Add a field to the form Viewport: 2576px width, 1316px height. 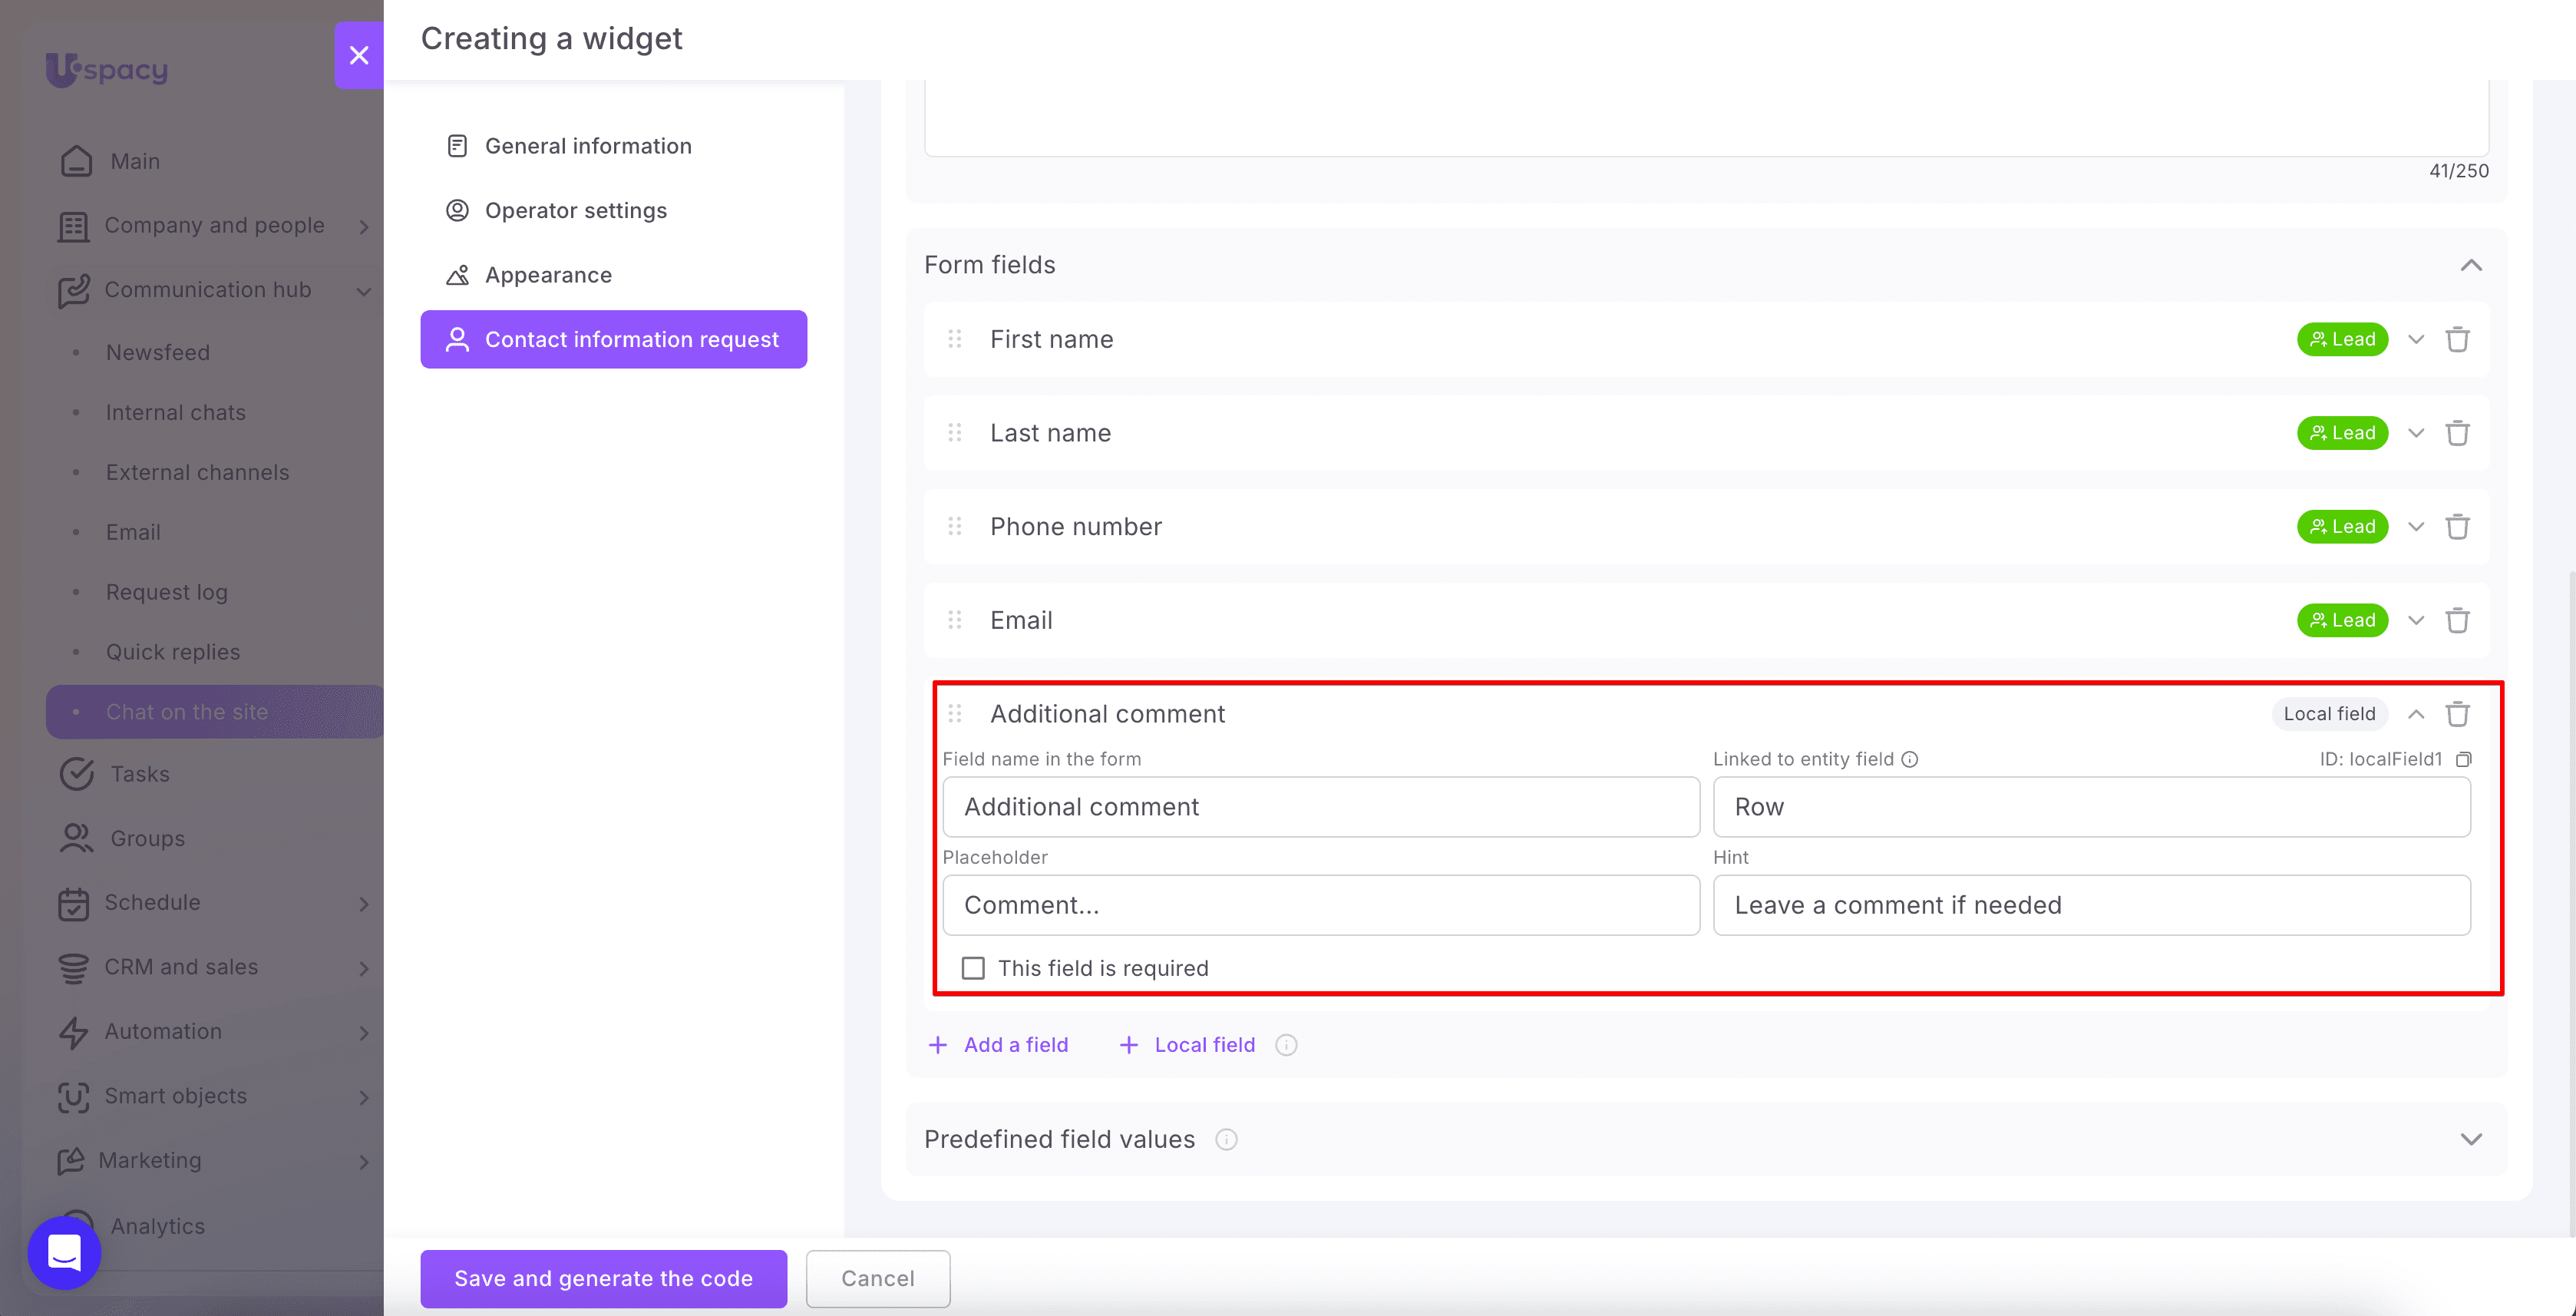tap(998, 1045)
